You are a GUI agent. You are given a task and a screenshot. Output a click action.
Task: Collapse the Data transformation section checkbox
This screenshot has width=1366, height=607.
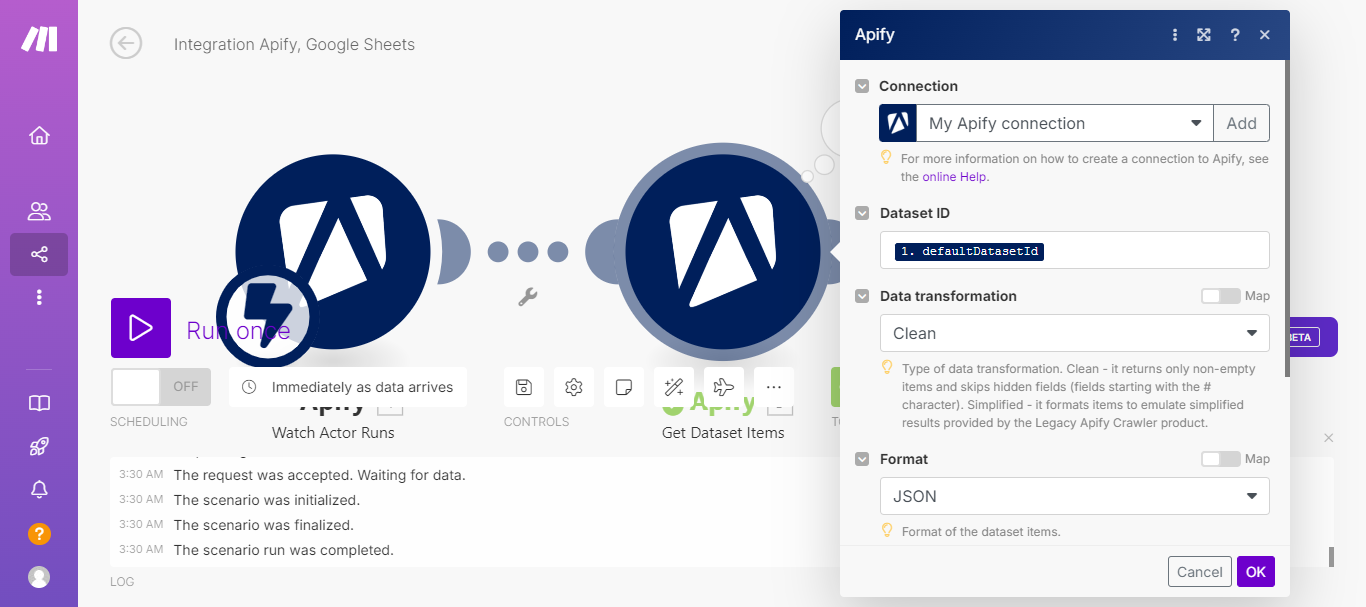pos(862,296)
